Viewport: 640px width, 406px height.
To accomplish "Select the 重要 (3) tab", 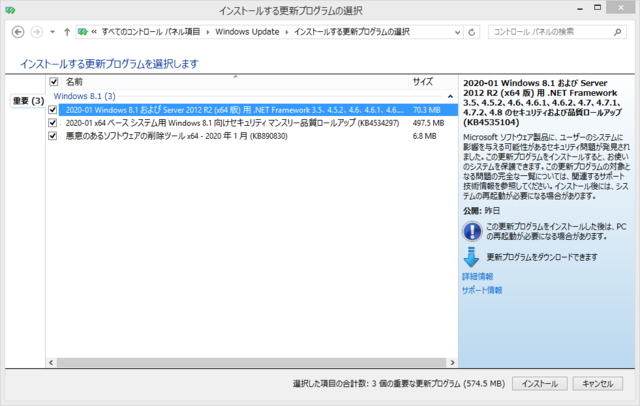I will (28, 101).
